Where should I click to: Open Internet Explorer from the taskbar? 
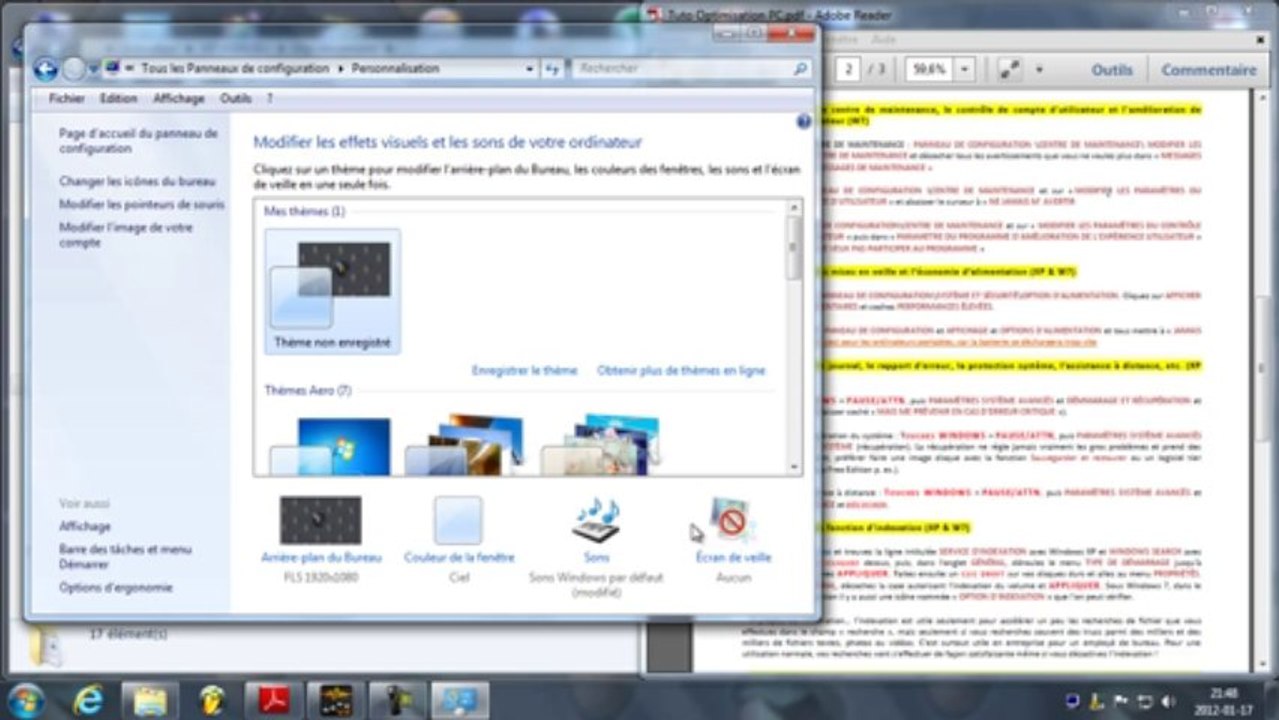click(89, 700)
